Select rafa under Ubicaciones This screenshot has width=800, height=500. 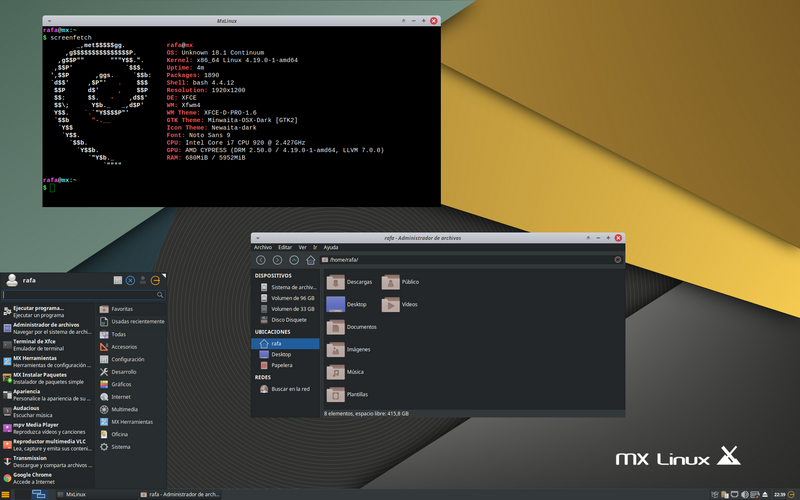(x=286, y=343)
